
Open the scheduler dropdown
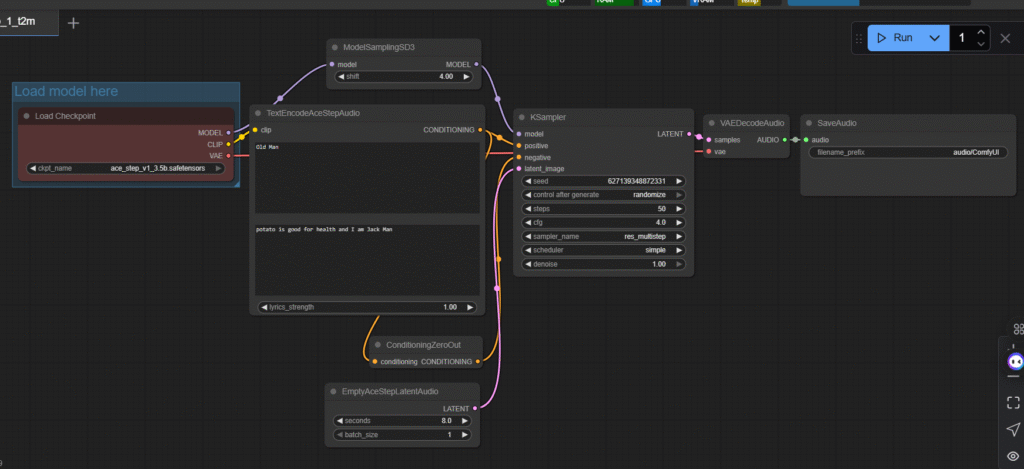[604, 250]
